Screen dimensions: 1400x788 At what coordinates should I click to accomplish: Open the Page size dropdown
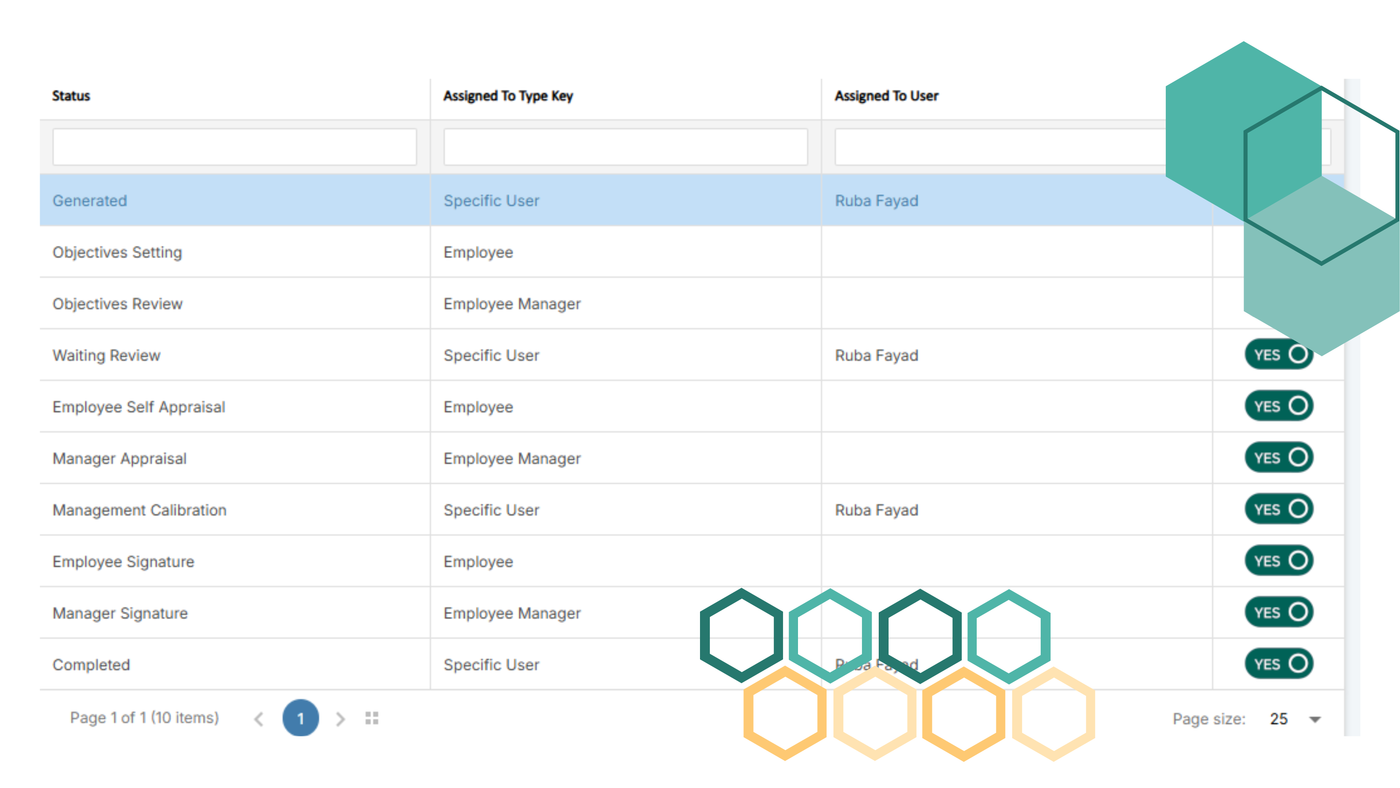1296,719
